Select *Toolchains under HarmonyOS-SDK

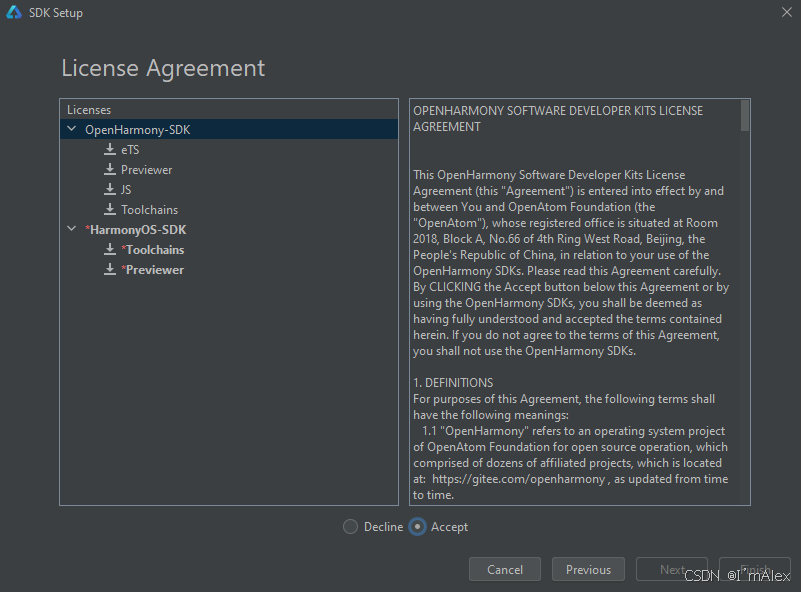pos(229,249)
